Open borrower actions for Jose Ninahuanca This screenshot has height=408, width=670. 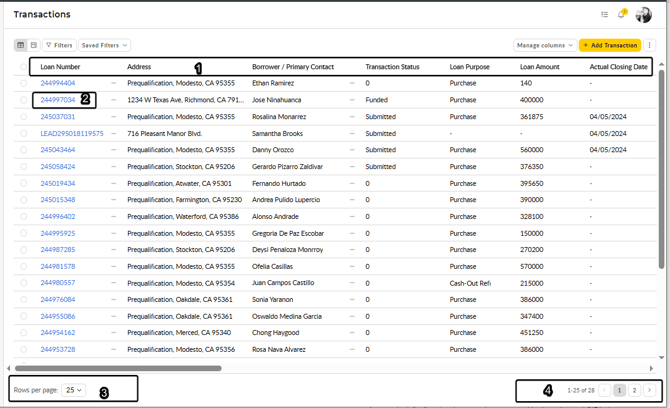pyautogui.click(x=352, y=100)
